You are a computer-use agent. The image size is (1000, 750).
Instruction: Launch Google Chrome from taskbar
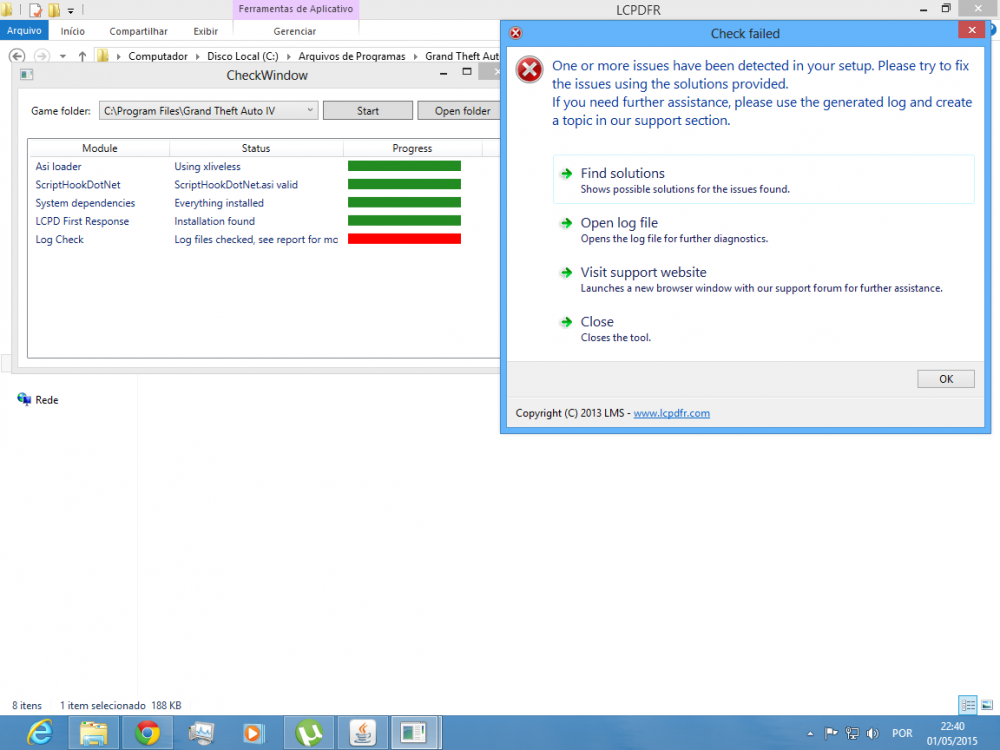point(147,733)
